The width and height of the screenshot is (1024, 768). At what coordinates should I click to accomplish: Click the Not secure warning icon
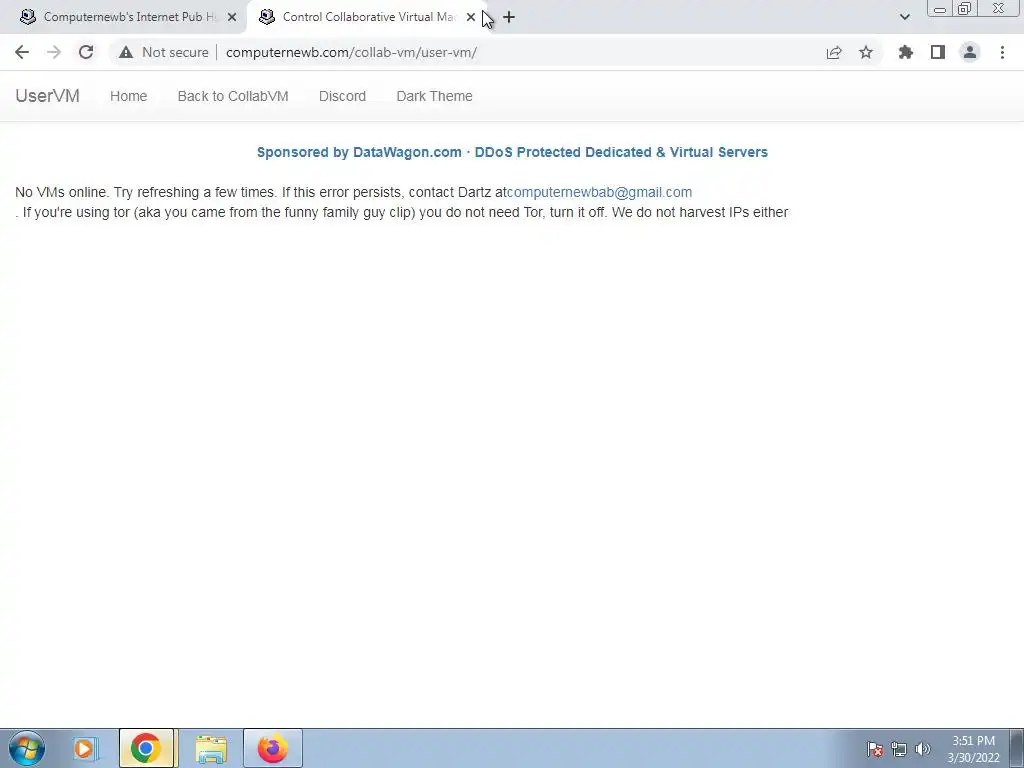126,52
